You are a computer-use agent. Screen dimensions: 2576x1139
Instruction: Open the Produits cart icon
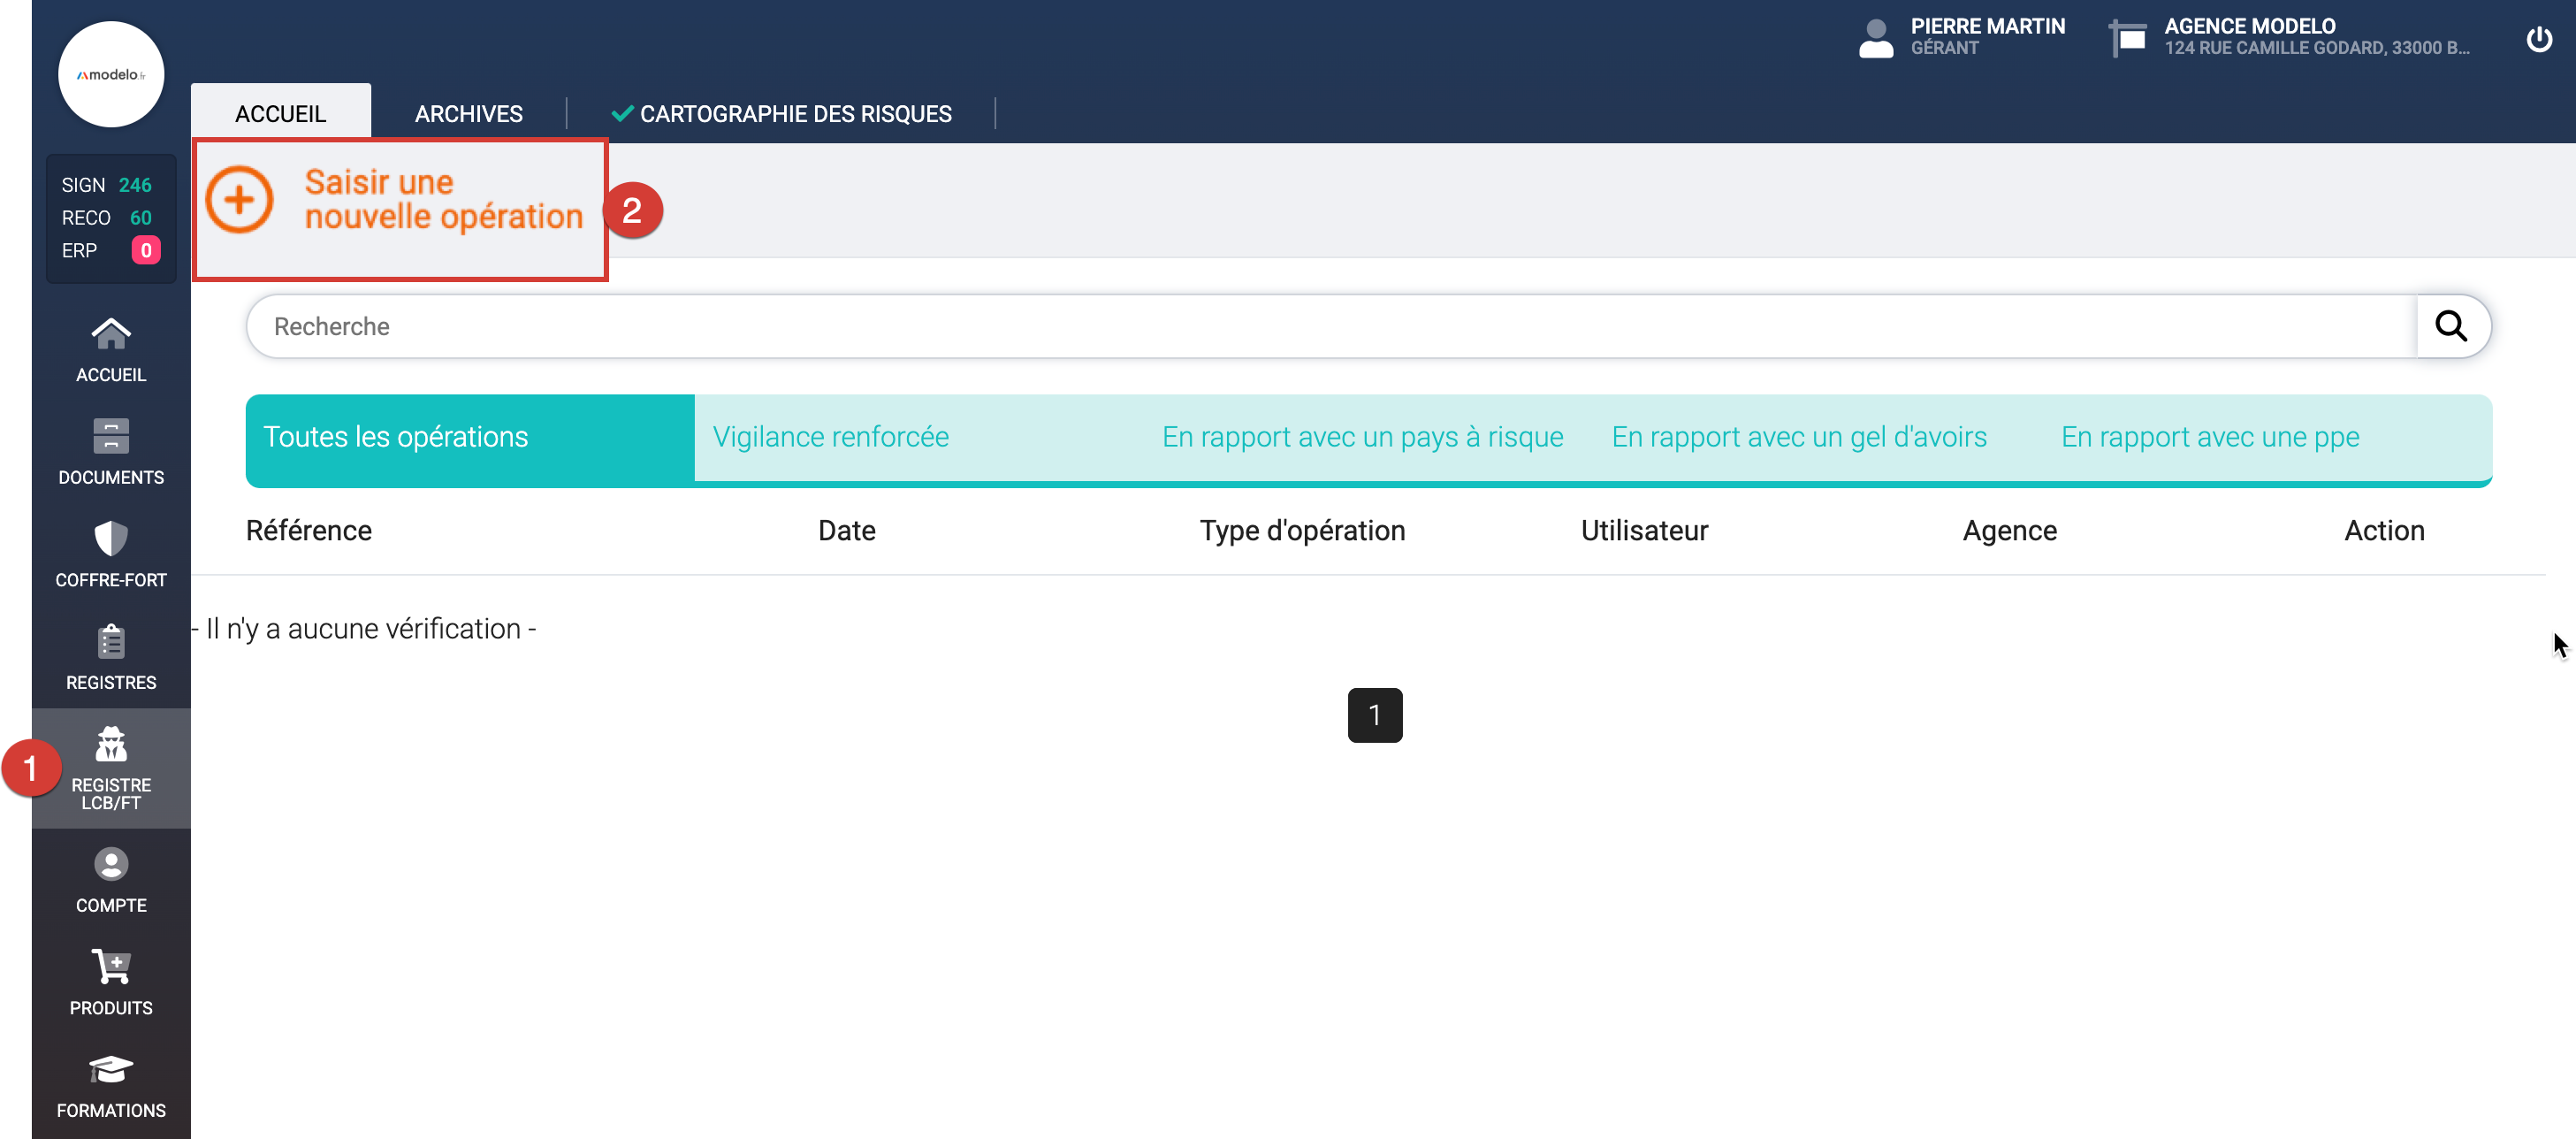[x=111, y=967]
